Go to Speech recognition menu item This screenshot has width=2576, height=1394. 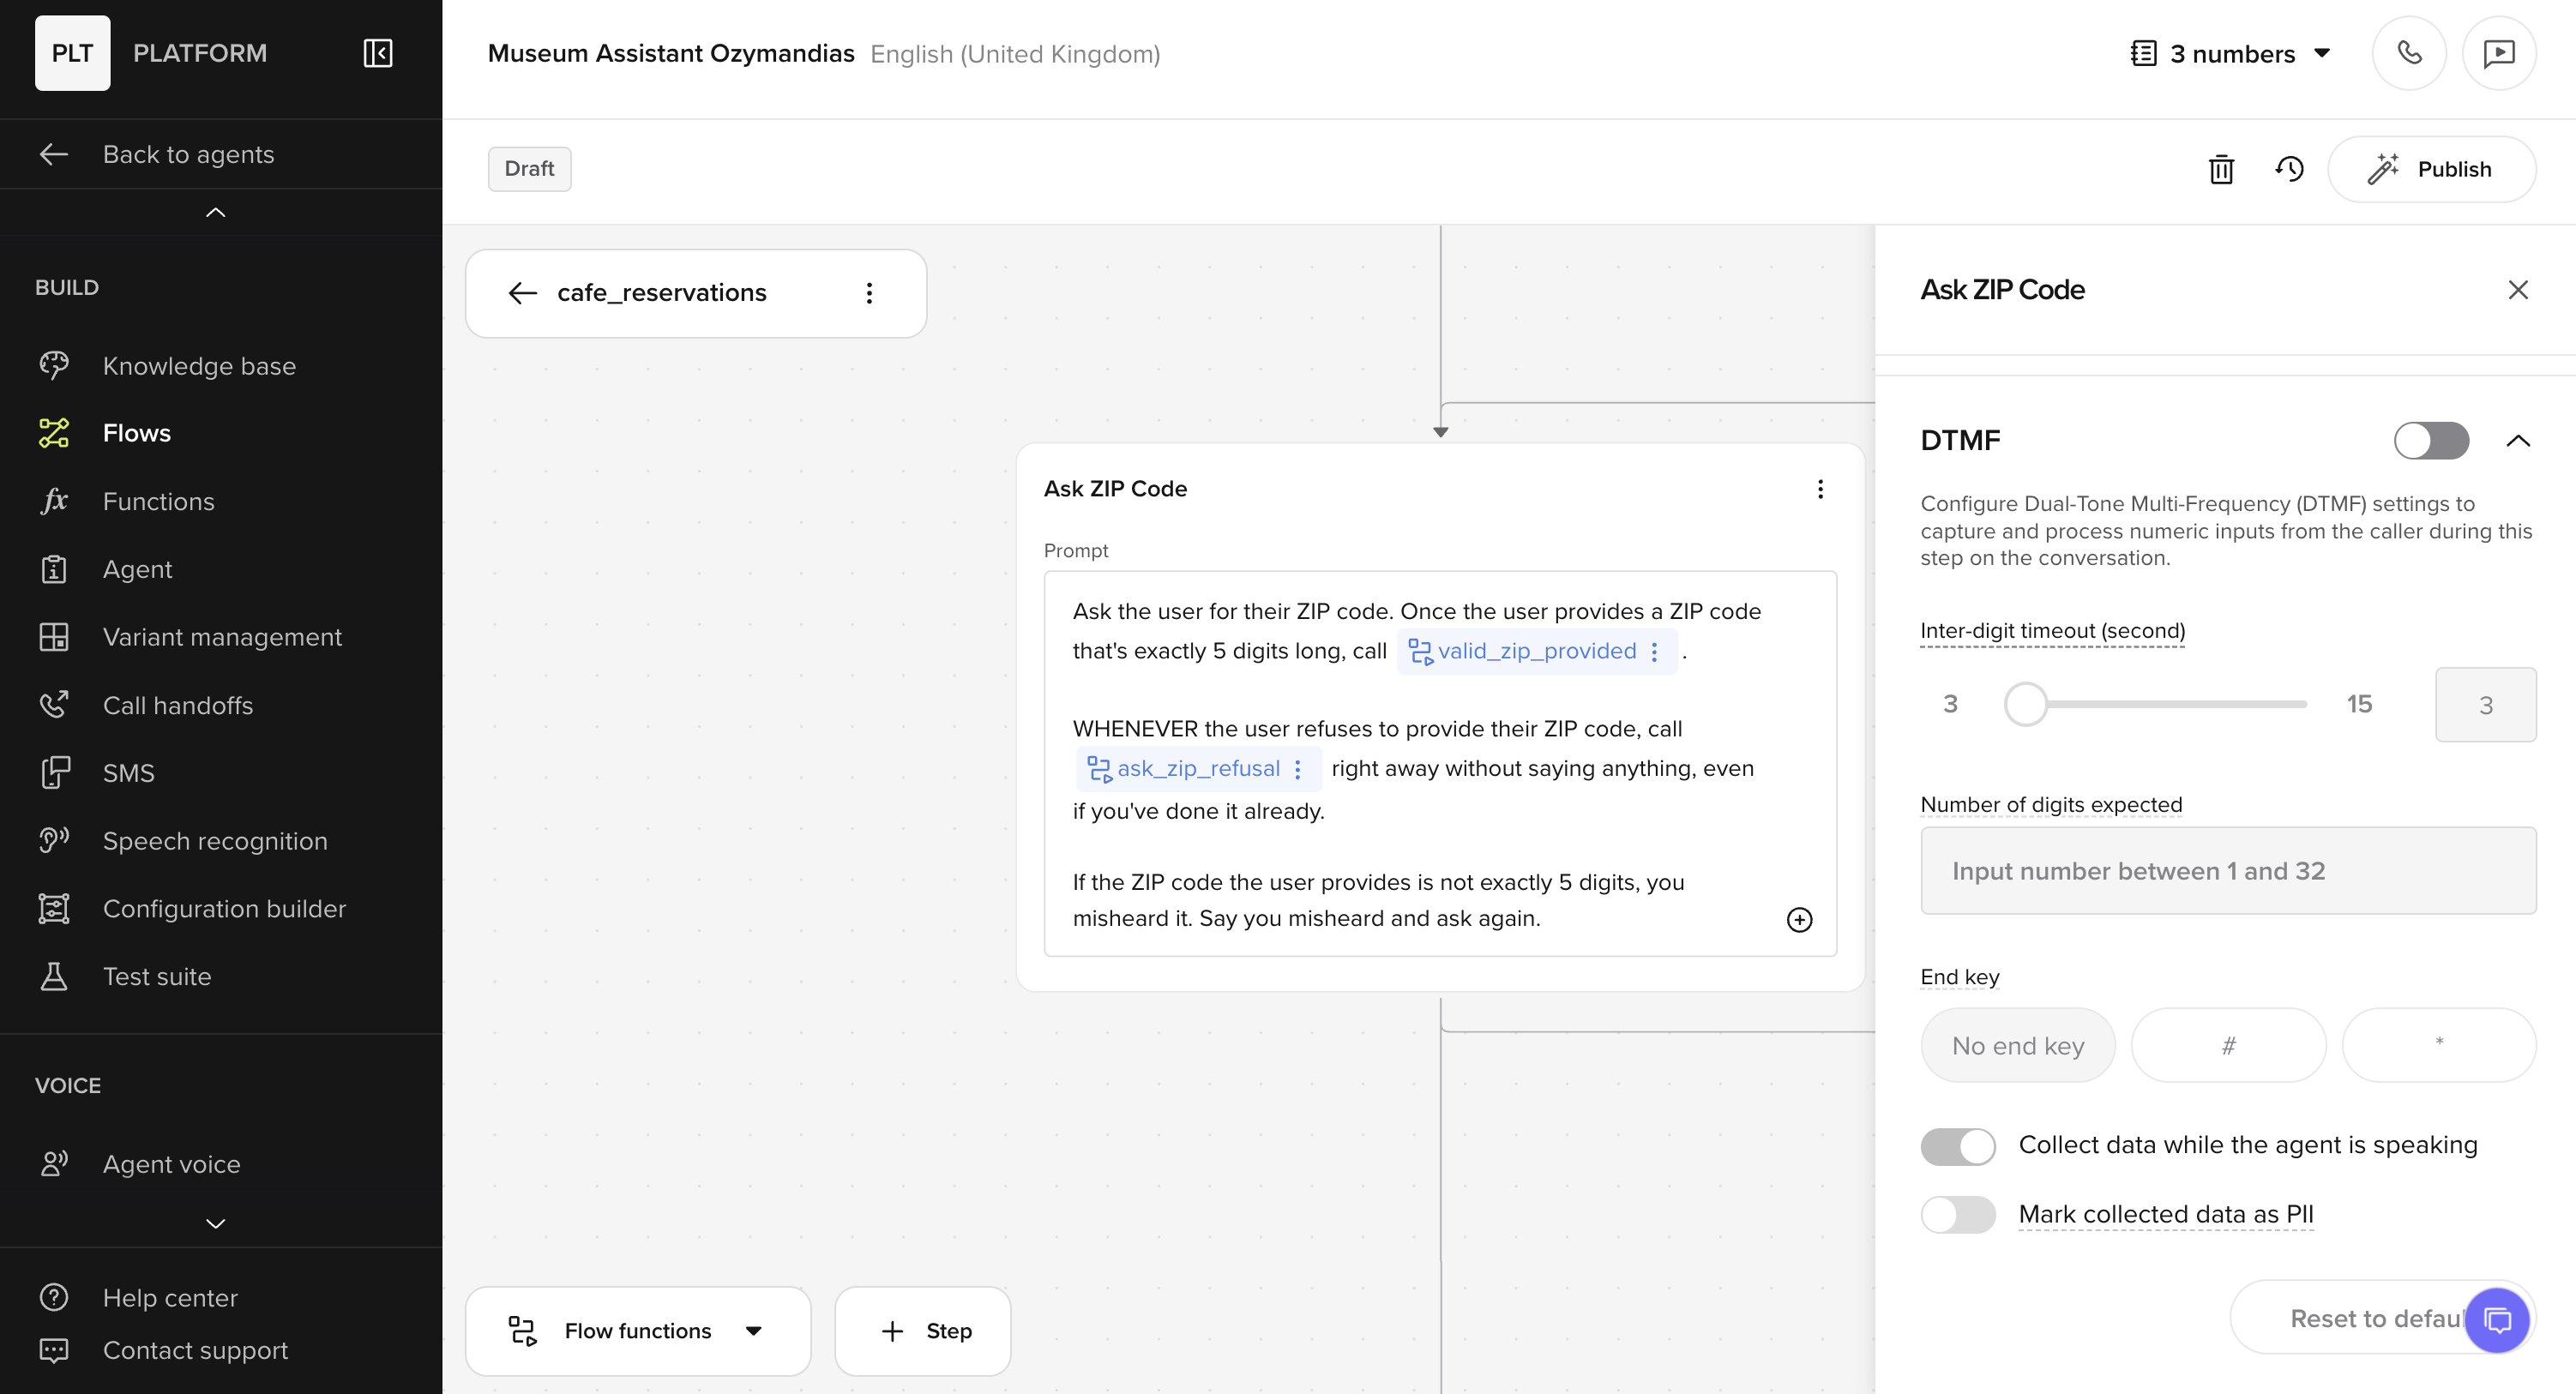coord(215,841)
